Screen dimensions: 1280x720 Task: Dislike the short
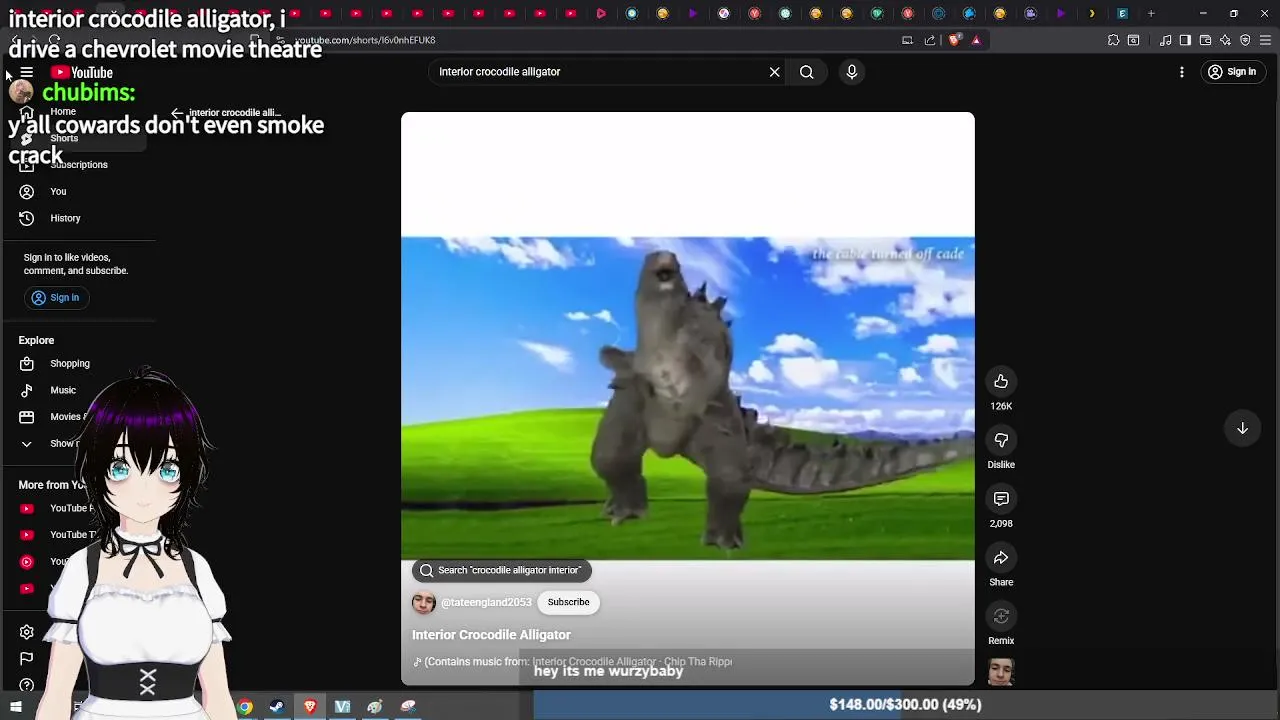[1001, 440]
